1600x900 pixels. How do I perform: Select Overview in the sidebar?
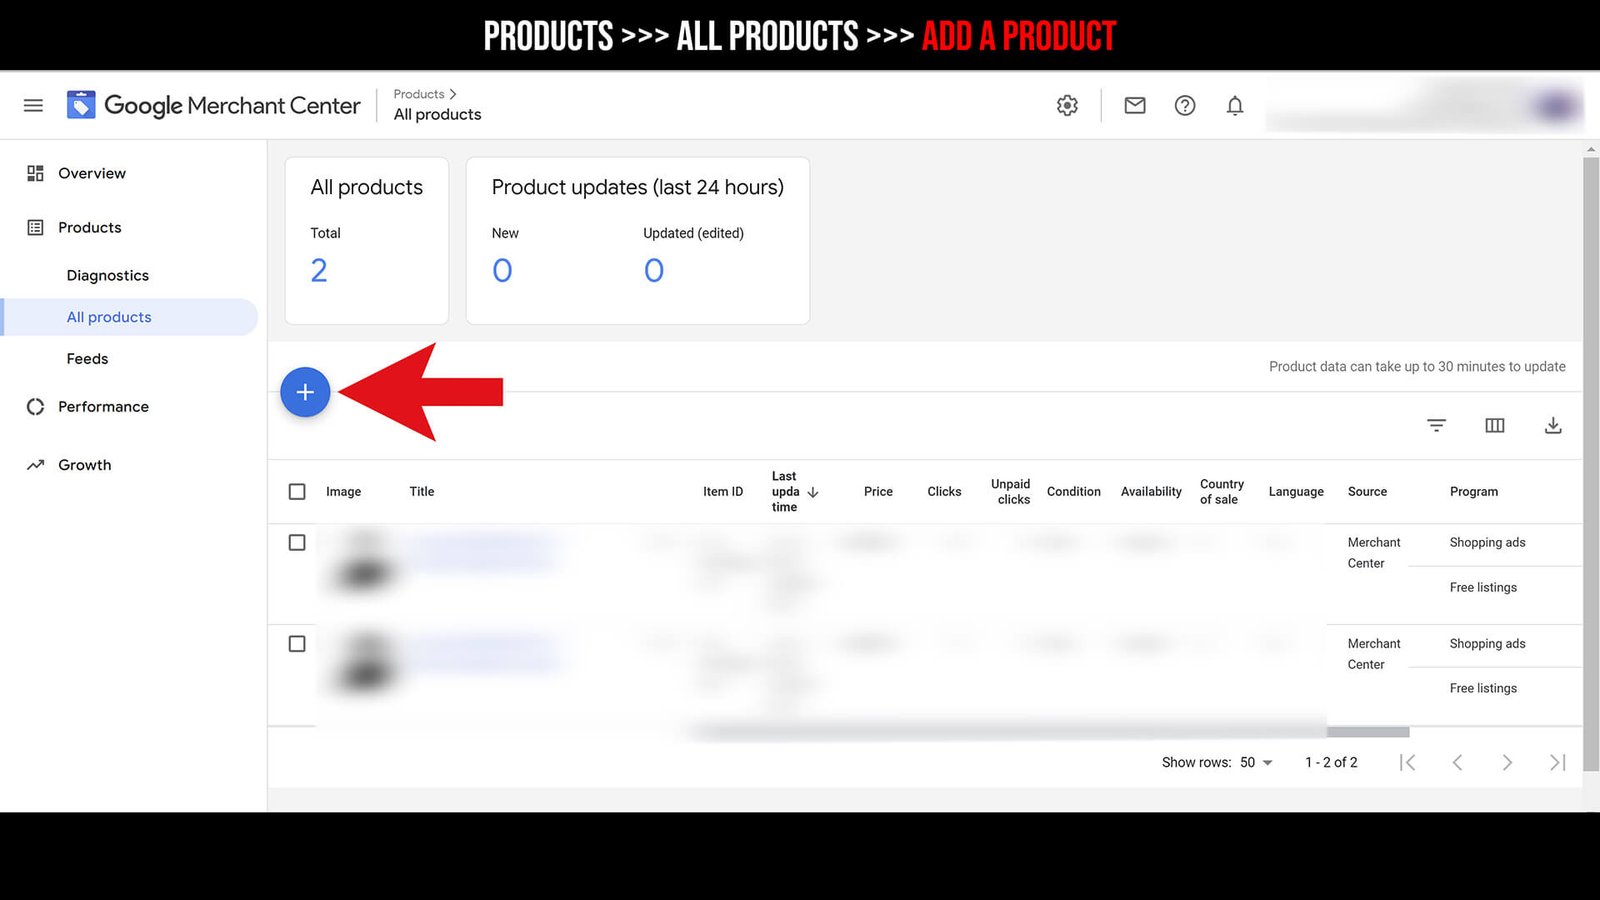(x=92, y=173)
